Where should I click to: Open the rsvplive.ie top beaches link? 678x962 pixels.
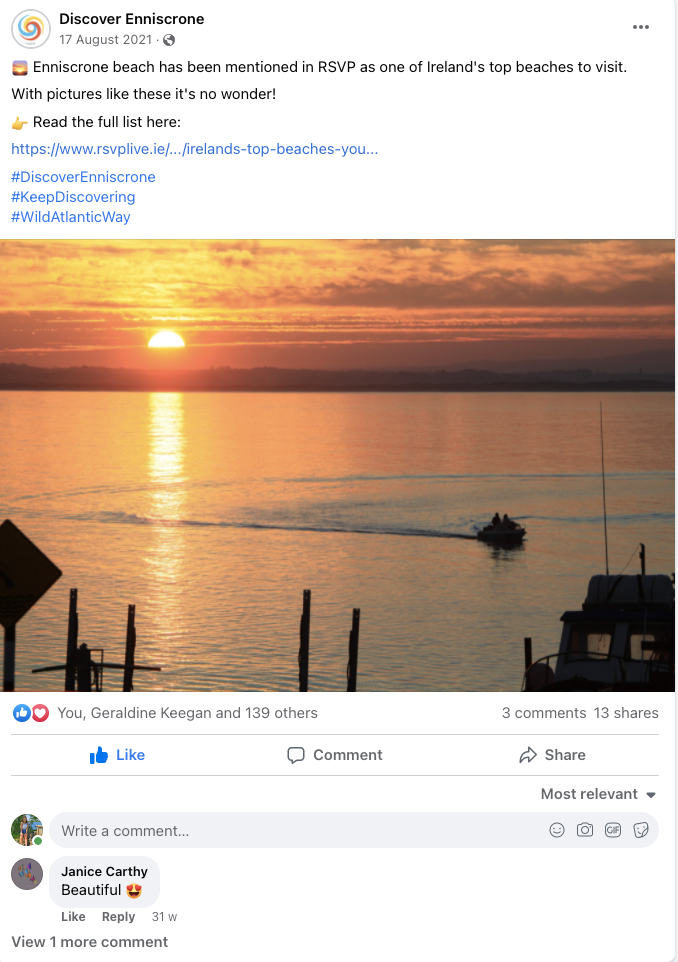click(195, 149)
